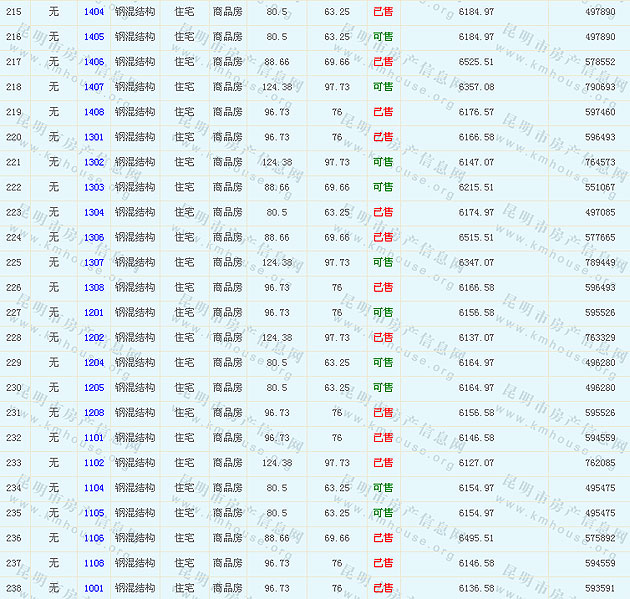The image size is (630, 599).
Task: Select room number 1303
Action: (x=93, y=187)
